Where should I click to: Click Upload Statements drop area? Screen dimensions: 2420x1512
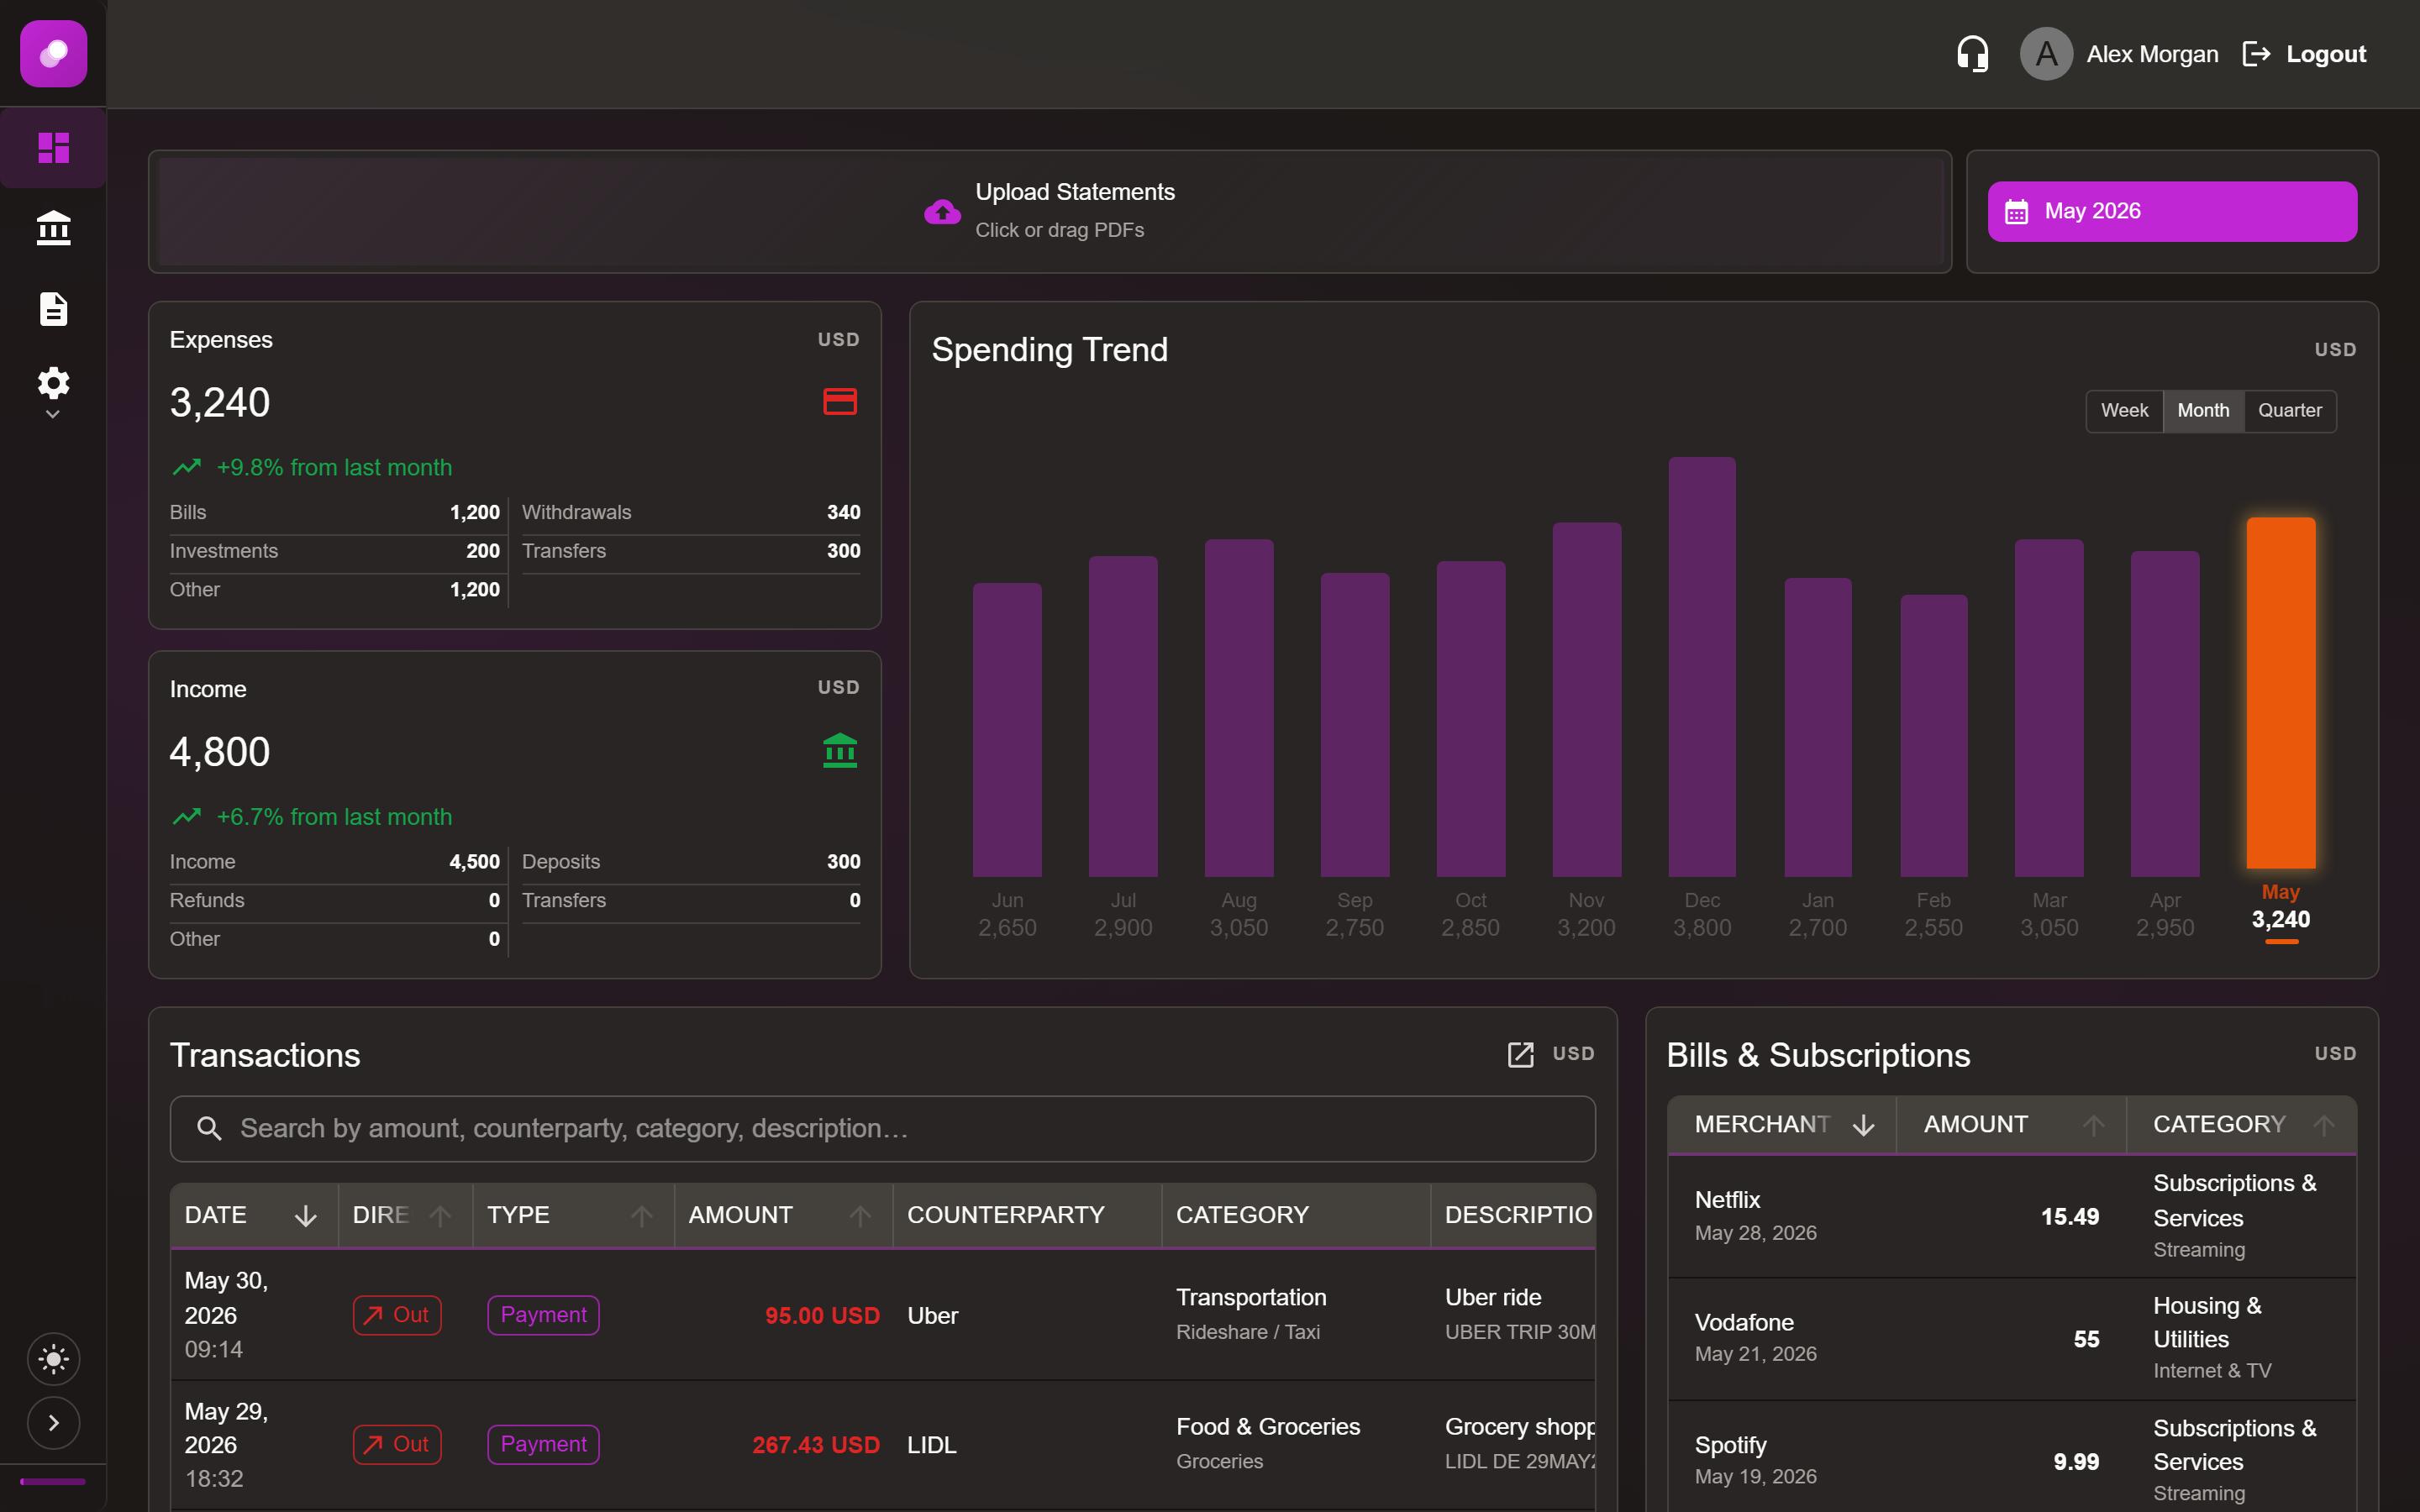click(x=1050, y=211)
